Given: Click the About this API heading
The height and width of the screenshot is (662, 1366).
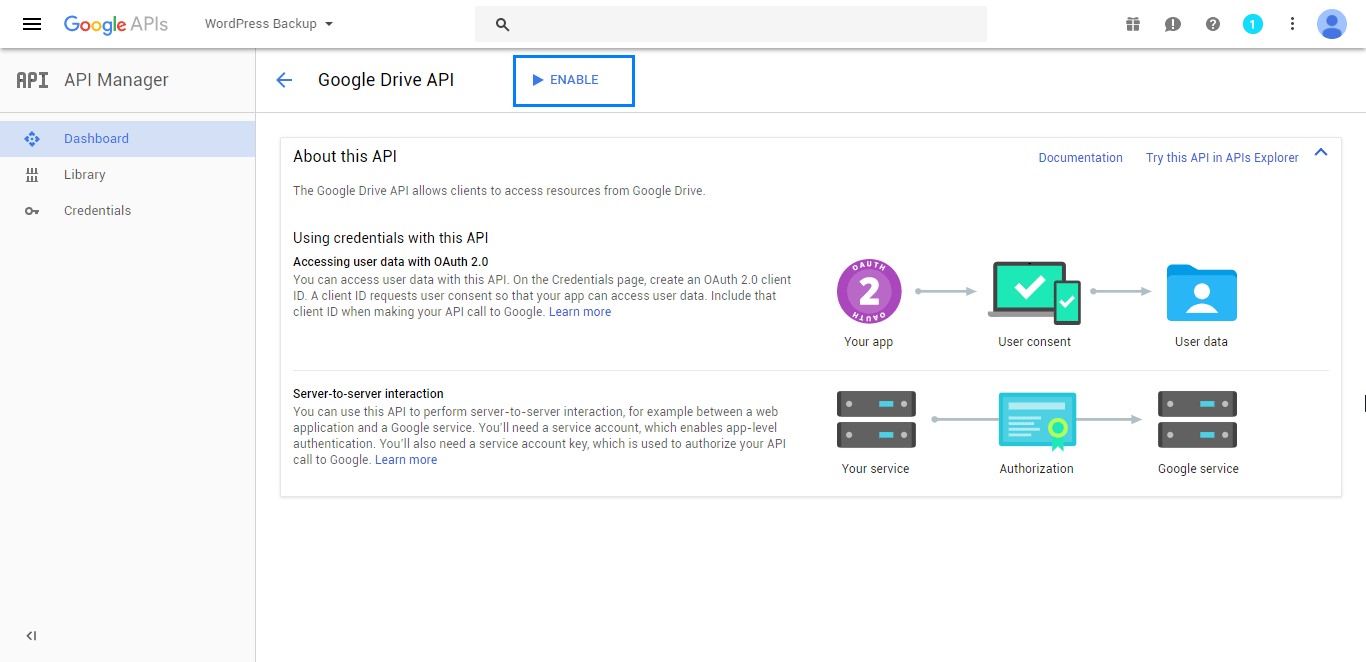Looking at the screenshot, I should click(345, 156).
